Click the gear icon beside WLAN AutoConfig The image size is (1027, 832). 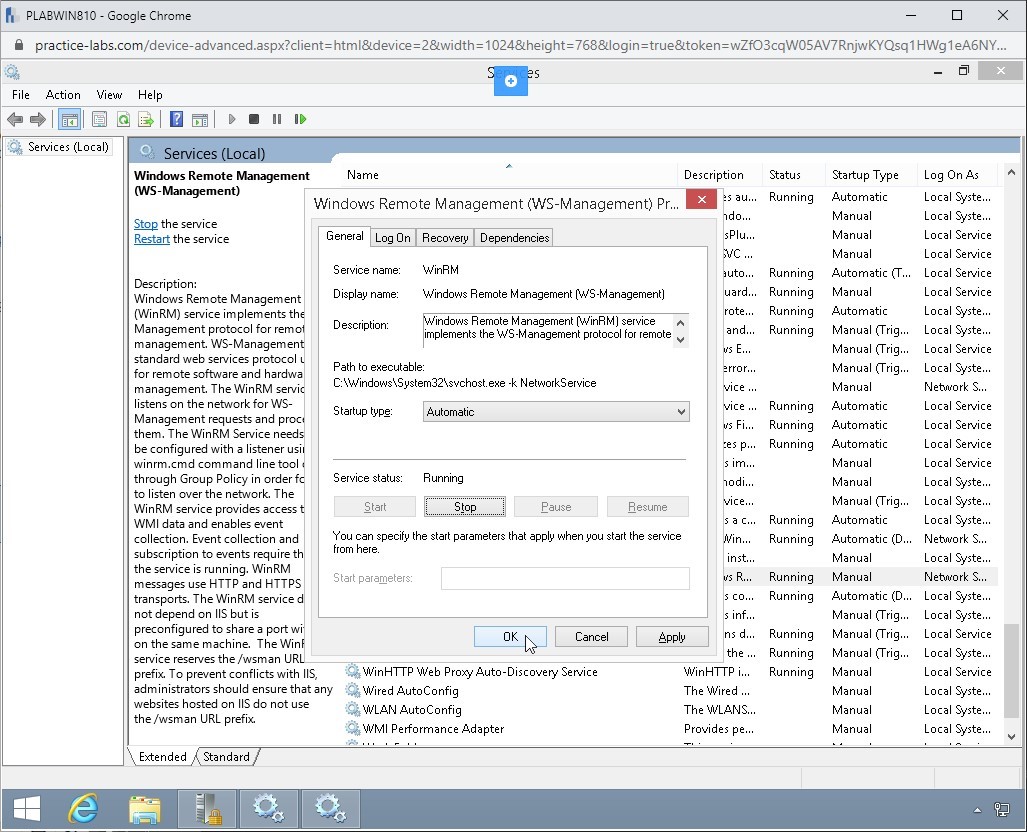click(x=353, y=709)
